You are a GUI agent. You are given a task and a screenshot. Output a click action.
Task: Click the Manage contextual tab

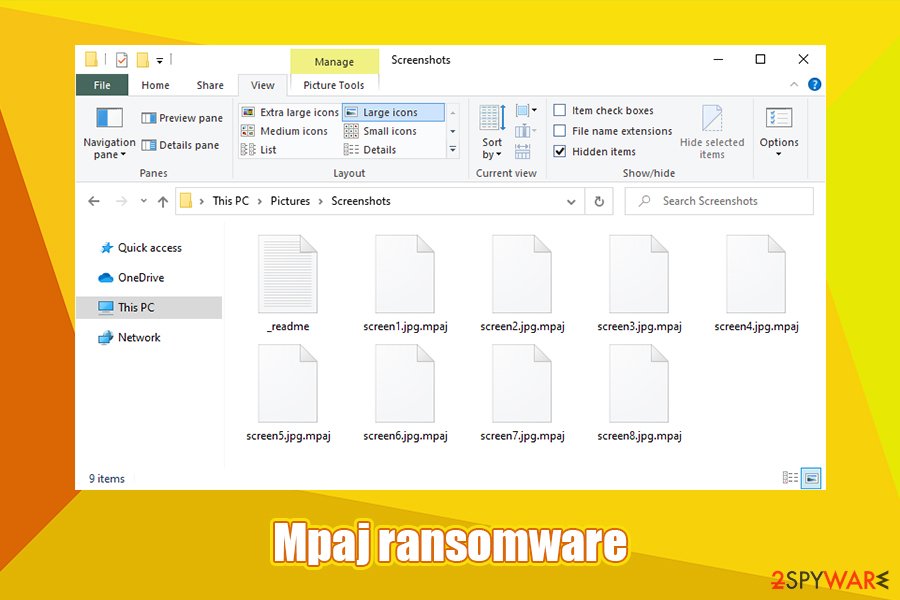tap(334, 61)
